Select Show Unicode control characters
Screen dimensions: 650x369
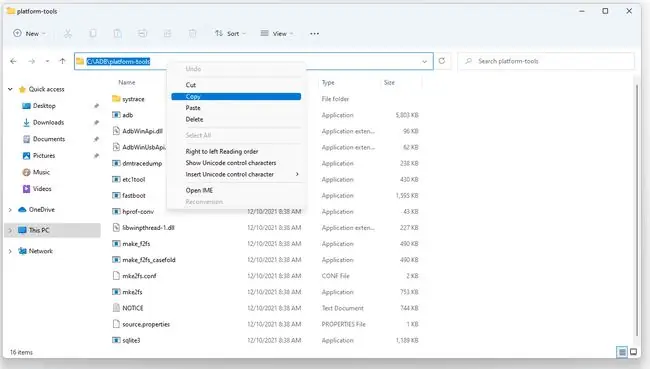click(x=236, y=163)
